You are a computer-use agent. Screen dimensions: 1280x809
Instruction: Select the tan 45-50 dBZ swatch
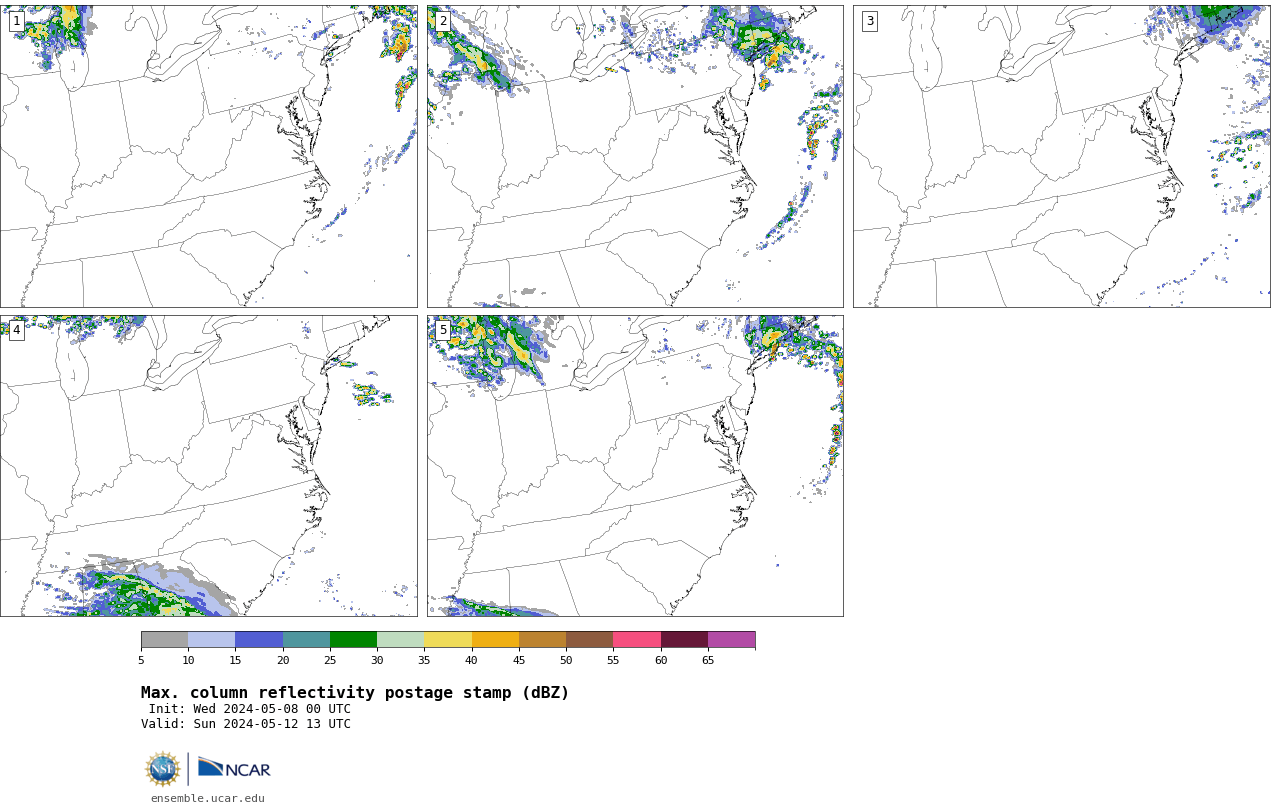pyautogui.click(x=542, y=640)
